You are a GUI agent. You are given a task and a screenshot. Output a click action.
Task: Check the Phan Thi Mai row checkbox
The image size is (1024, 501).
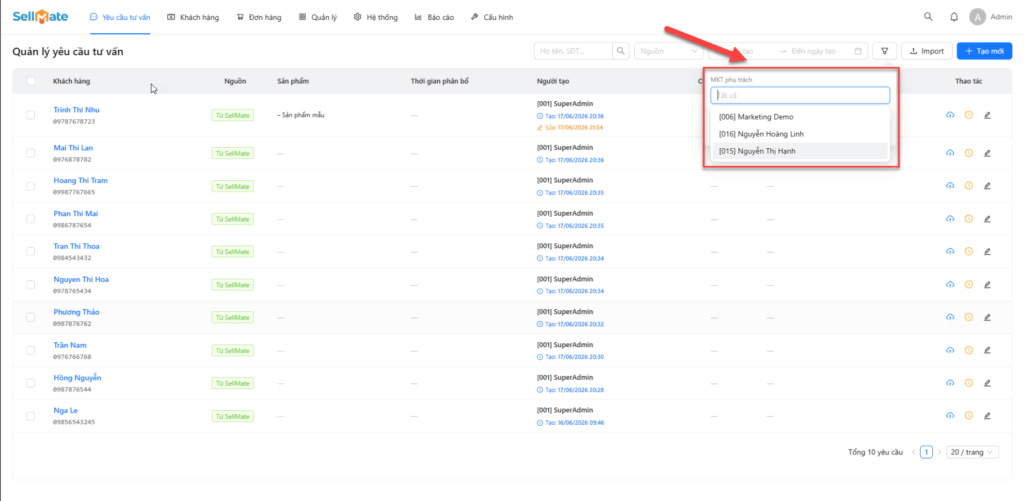pos(31,219)
